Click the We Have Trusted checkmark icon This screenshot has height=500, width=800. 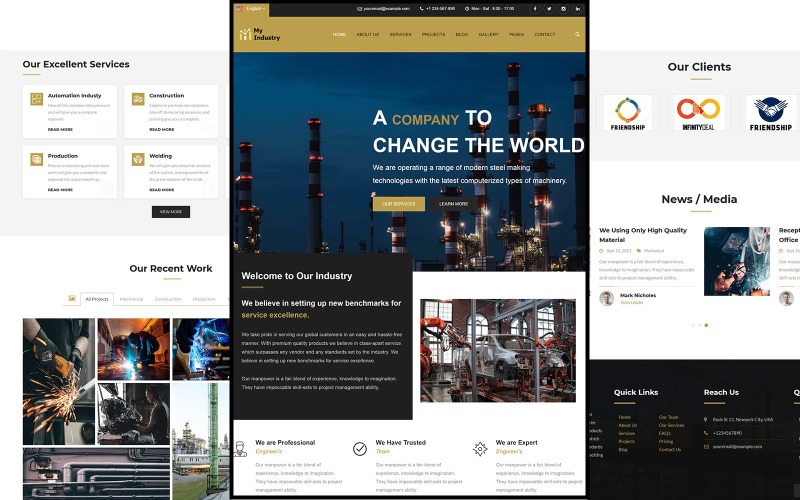[360, 449]
